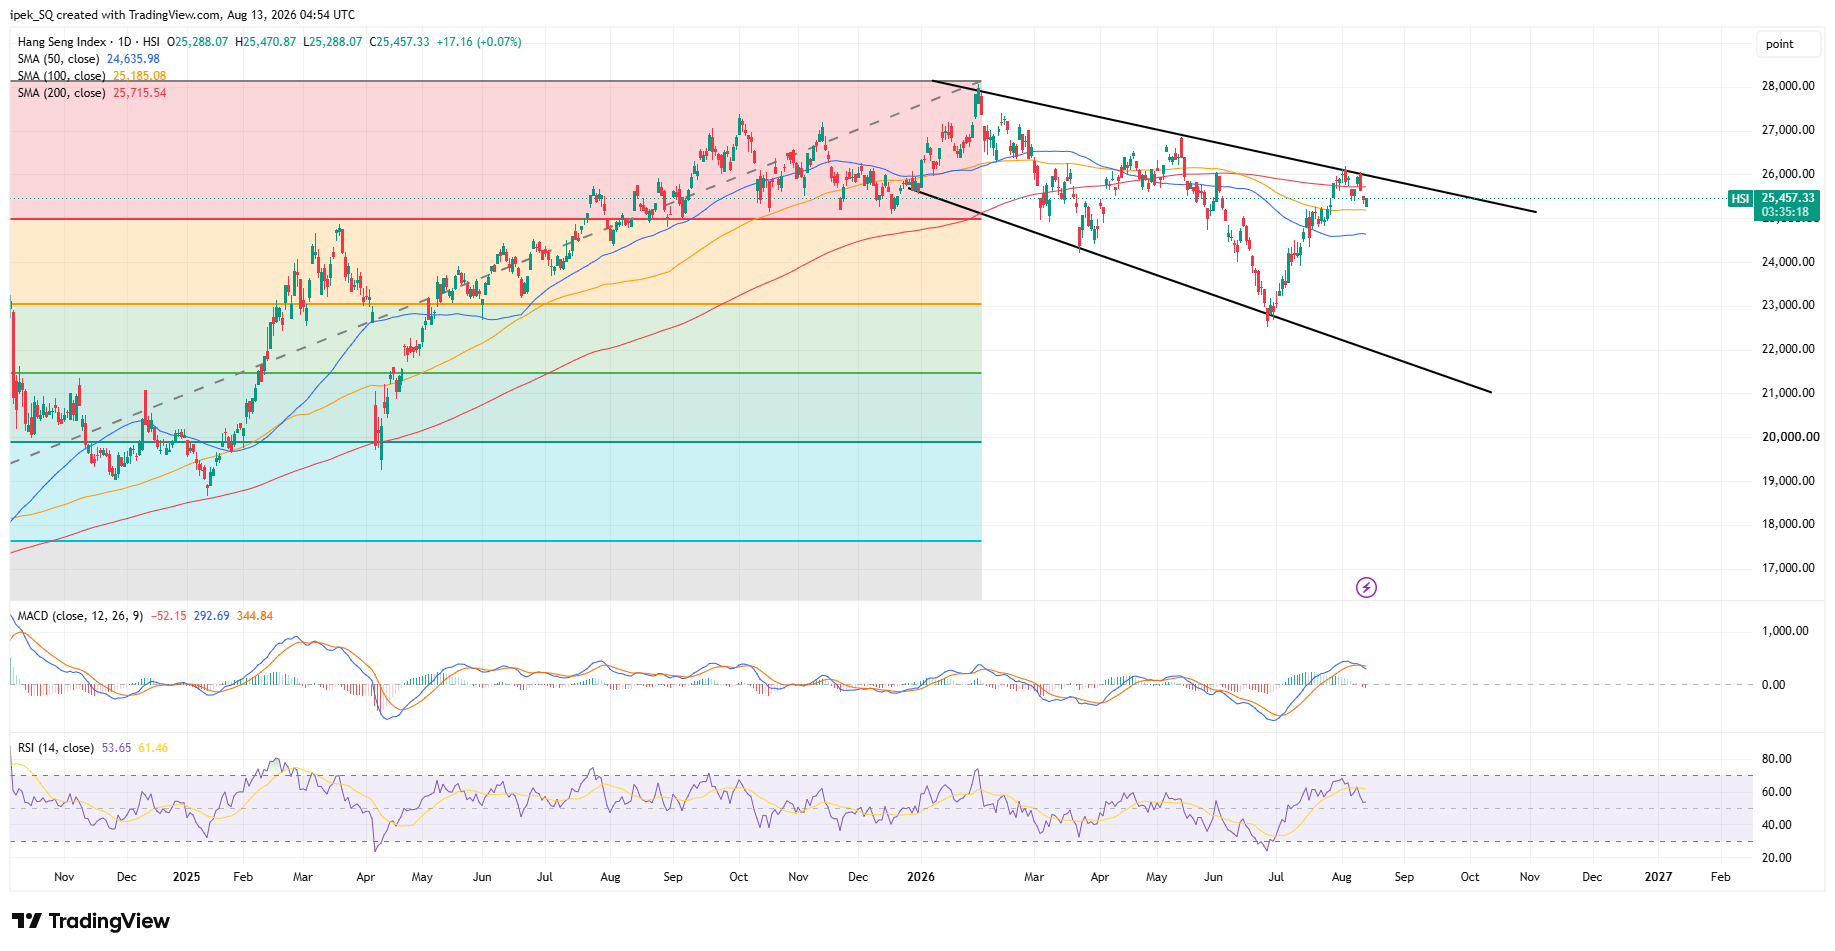Click the MACD signal value 344.84
1835x951 pixels.
pyautogui.click(x=255, y=616)
